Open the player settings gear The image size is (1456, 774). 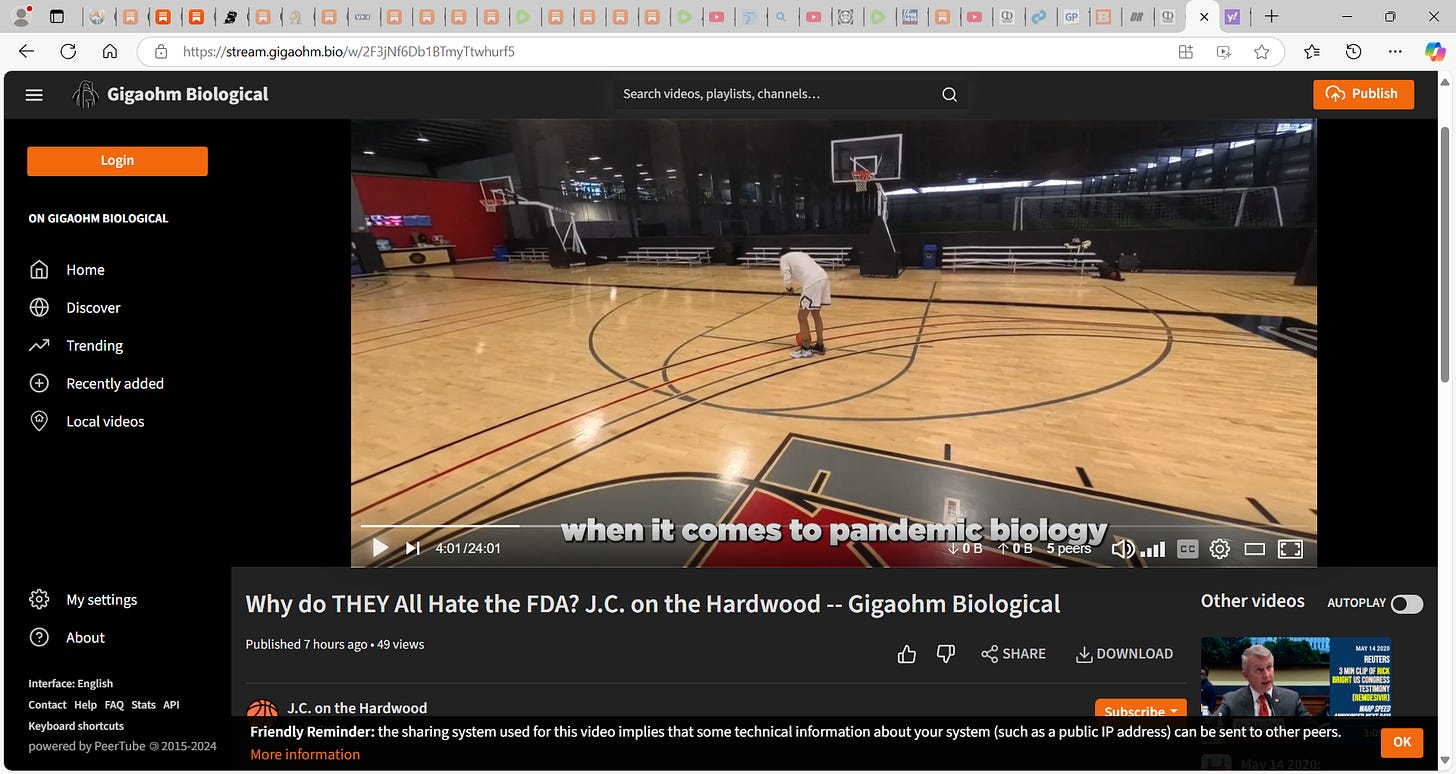click(1219, 549)
